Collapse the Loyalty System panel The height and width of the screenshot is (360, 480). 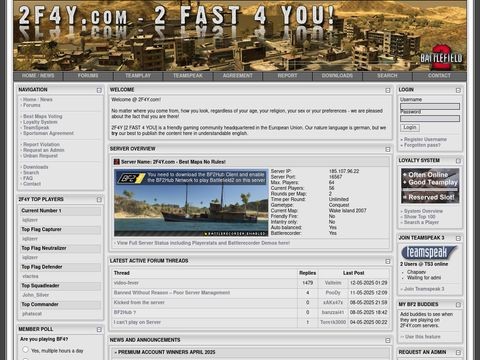[458, 161]
